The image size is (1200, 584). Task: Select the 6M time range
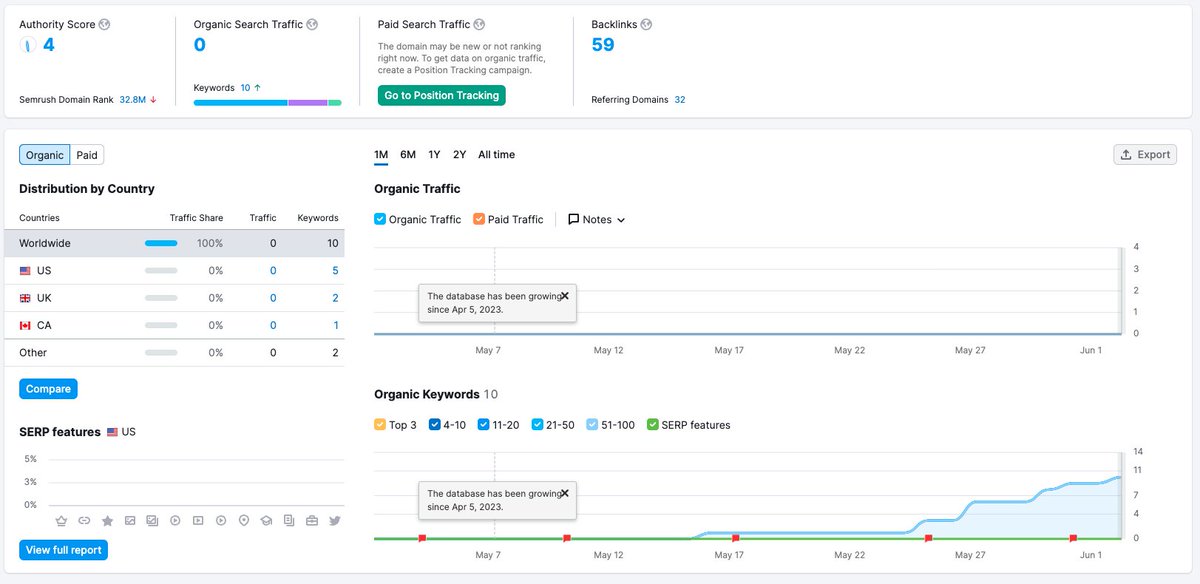(408, 155)
